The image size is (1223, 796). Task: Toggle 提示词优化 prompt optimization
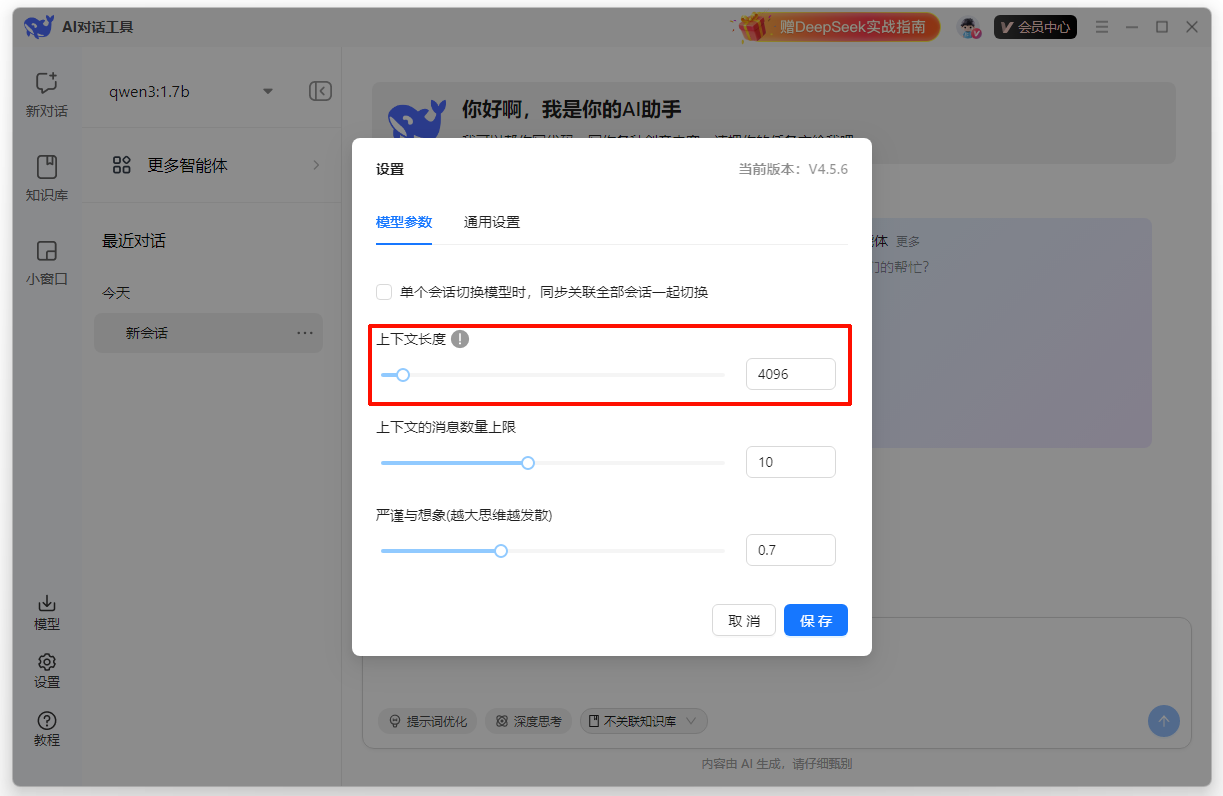pyautogui.click(x=427, y=721)
